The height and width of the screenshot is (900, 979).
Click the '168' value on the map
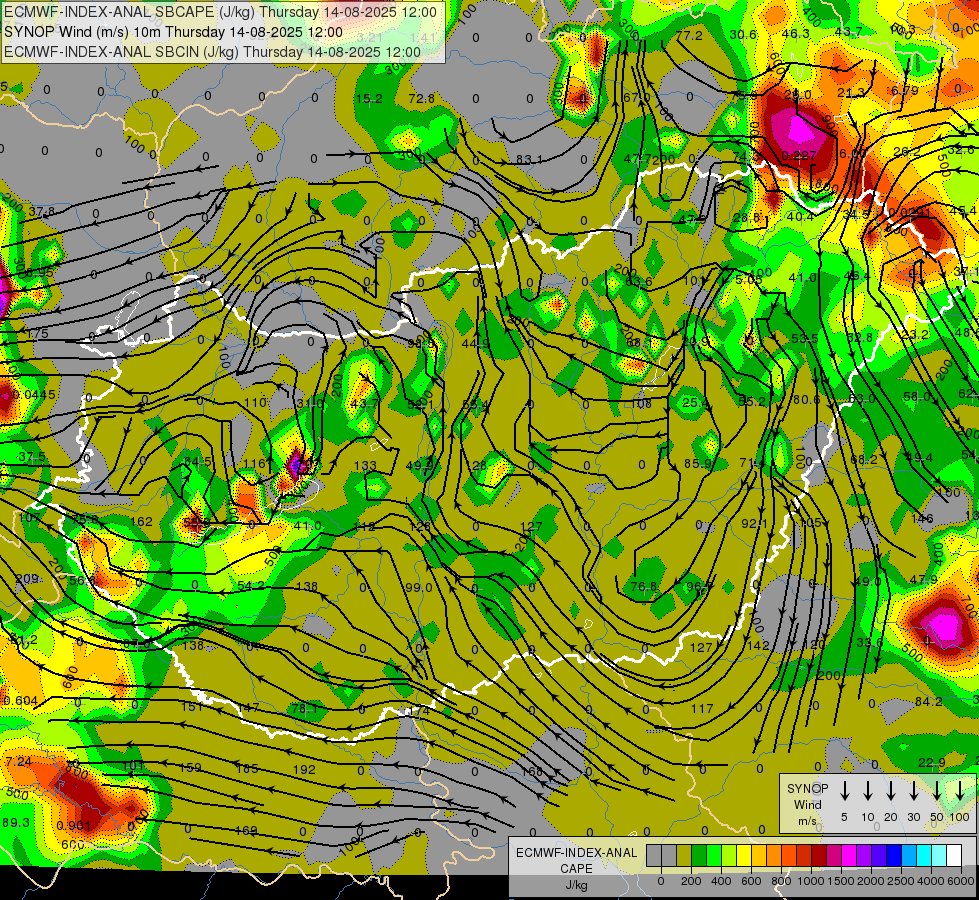(x=532, y=772)
